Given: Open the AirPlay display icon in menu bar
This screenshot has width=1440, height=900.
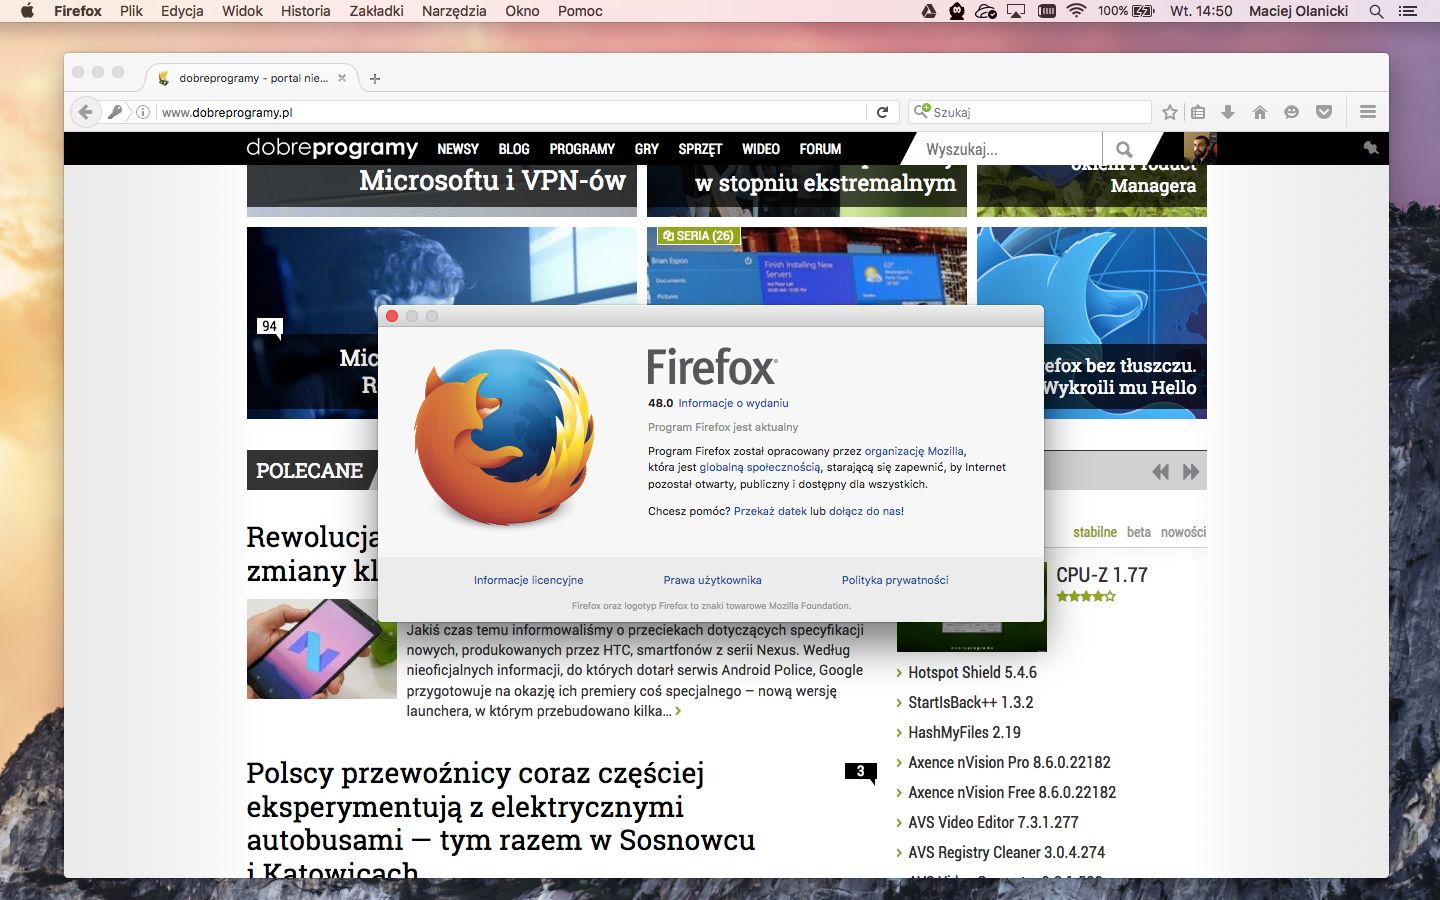Looking at the screenshot, I should [1016, 11].
